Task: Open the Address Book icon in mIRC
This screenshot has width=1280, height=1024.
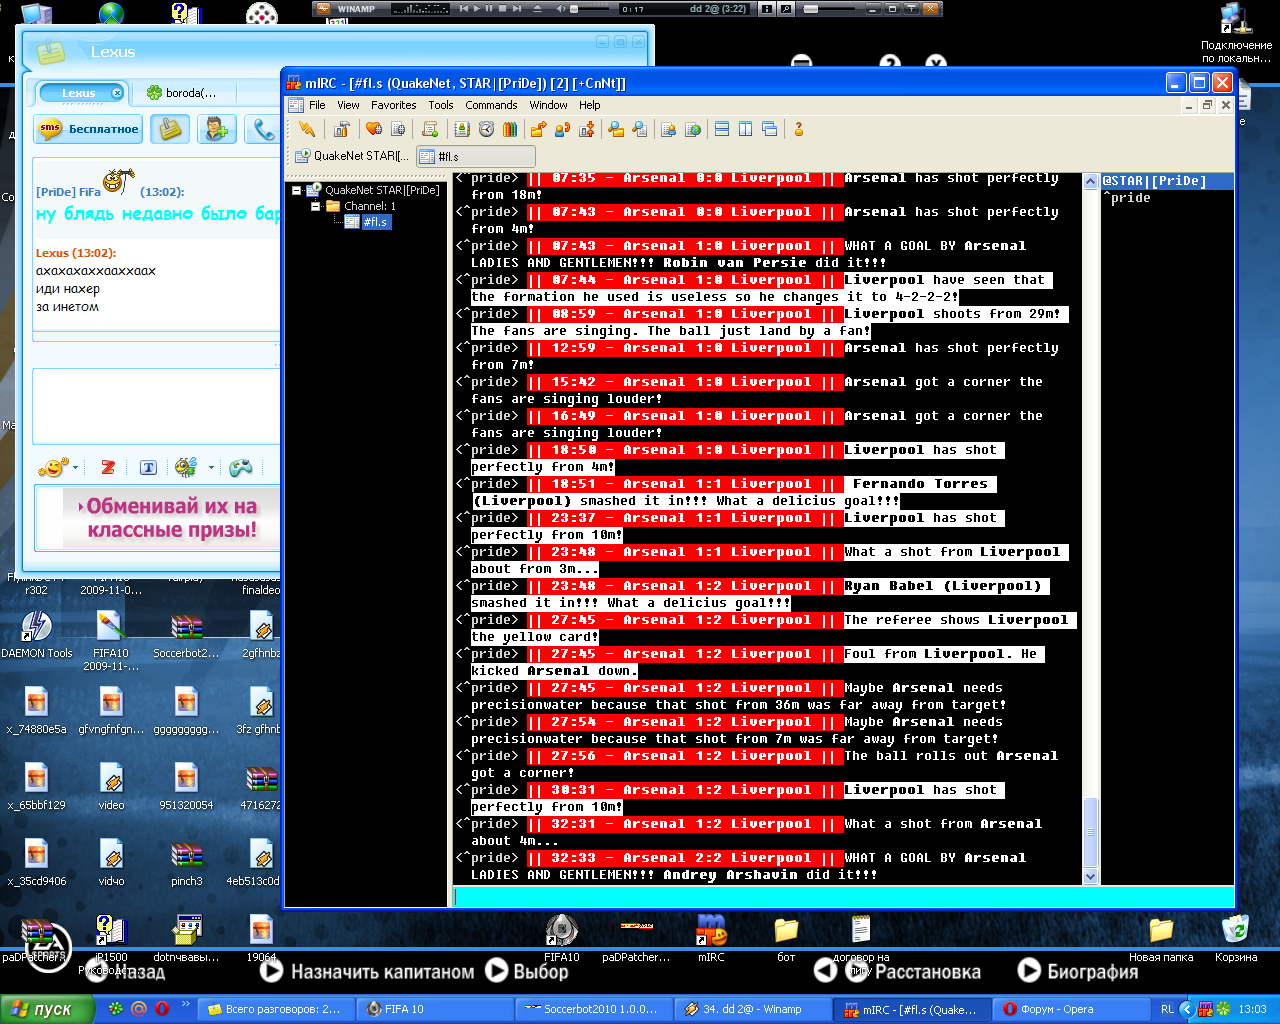Action: (462, 129)
